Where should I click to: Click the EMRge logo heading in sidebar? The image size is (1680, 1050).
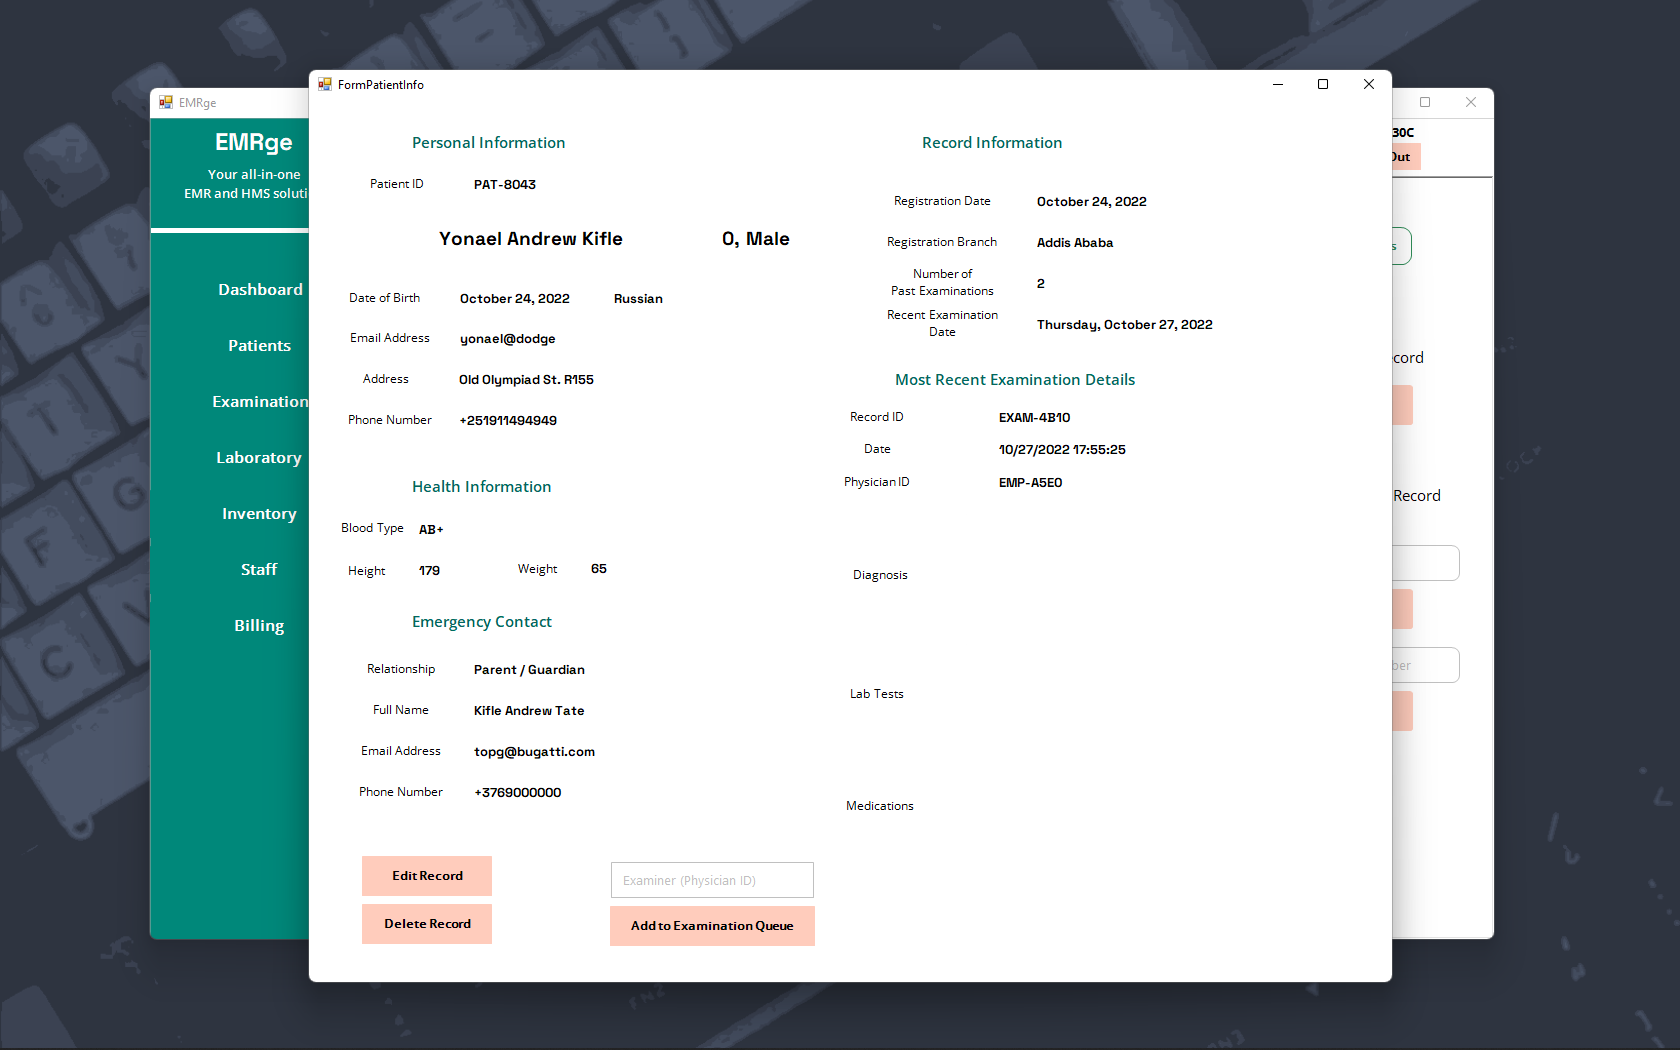tap(254, 142)
